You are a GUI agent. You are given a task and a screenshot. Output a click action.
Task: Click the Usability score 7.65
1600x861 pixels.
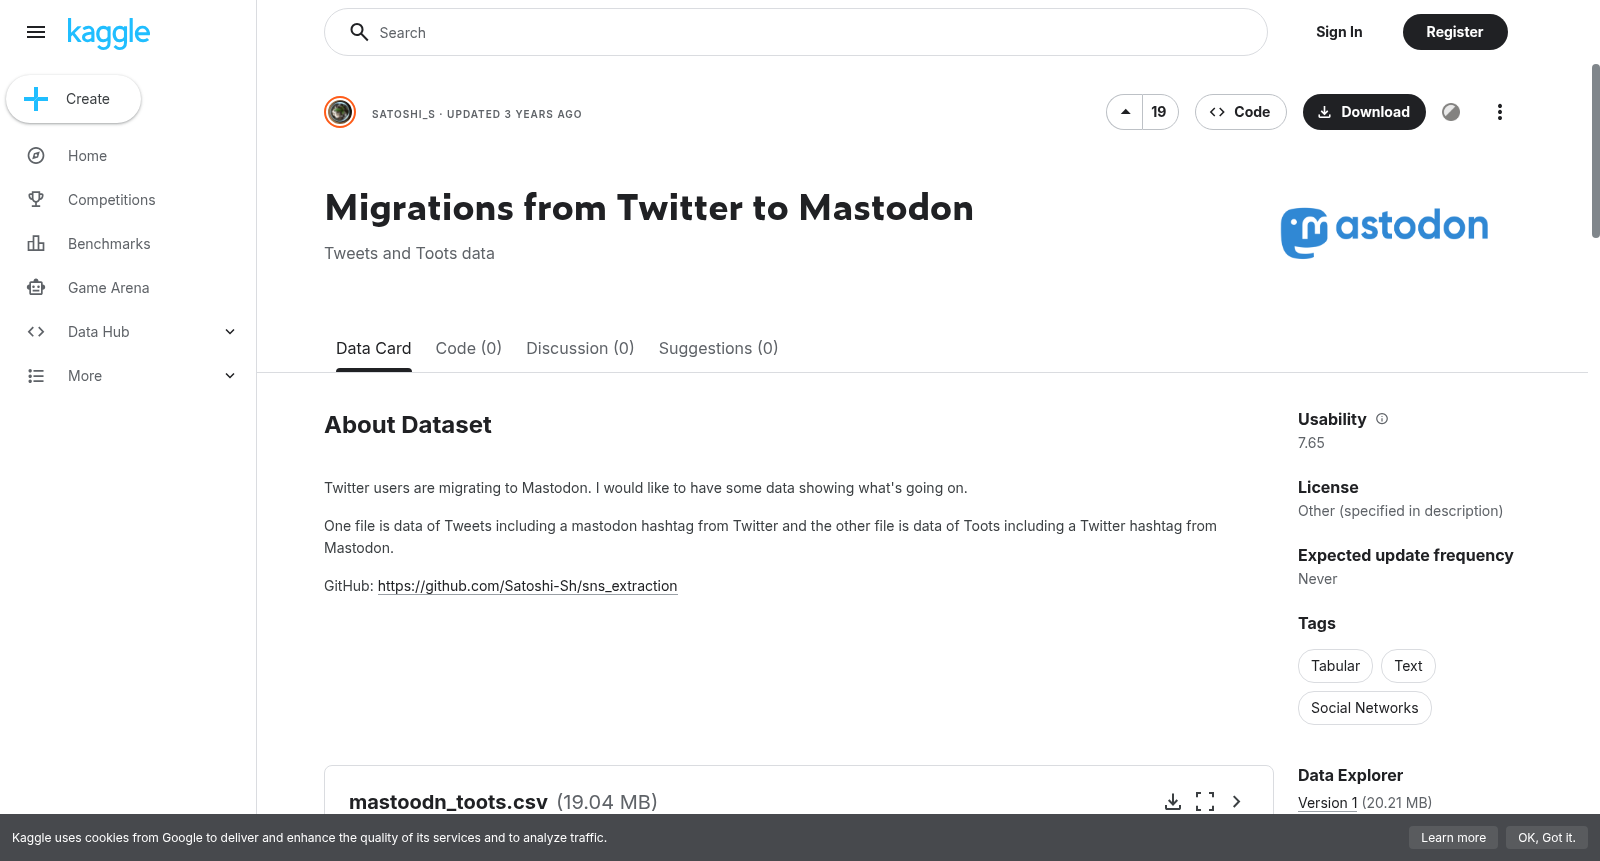(1311, 443)
